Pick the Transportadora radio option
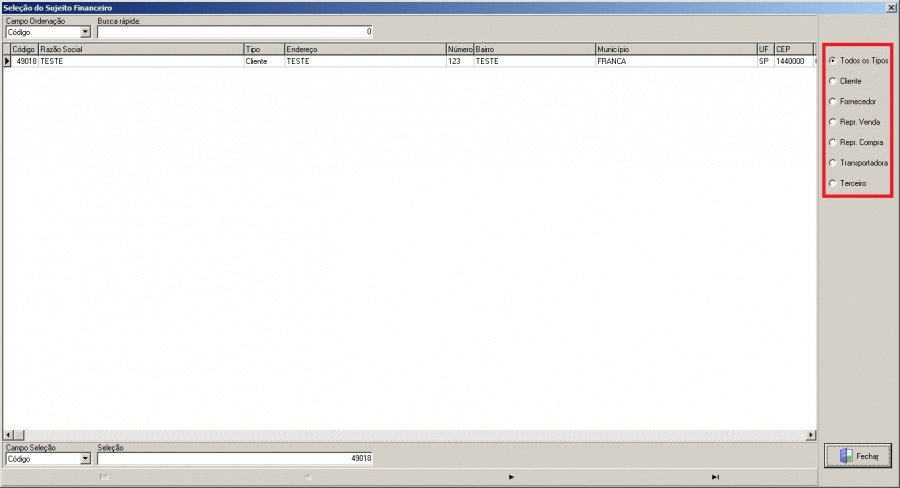The width and height of the screenshot is (900, 488). (x=858, y=163)
